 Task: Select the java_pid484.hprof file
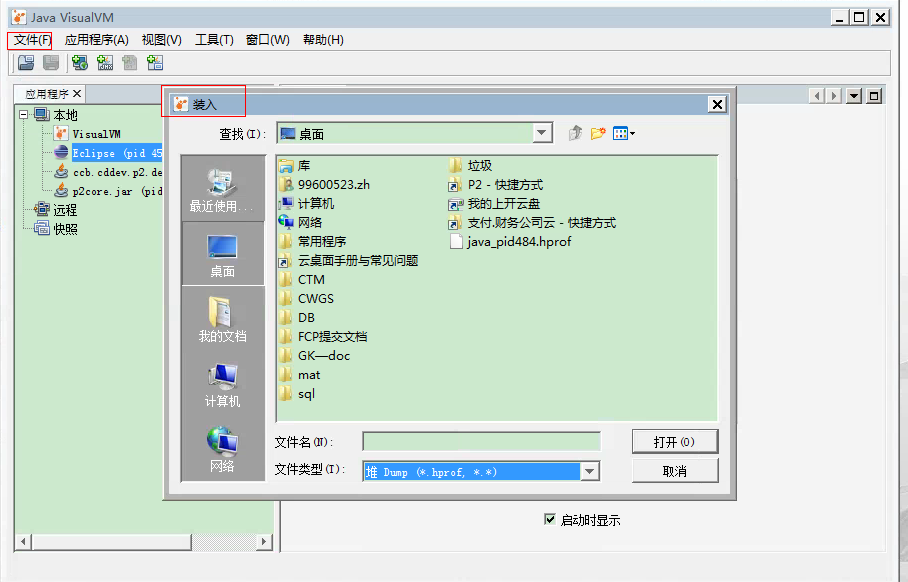[x=511, y=241]
